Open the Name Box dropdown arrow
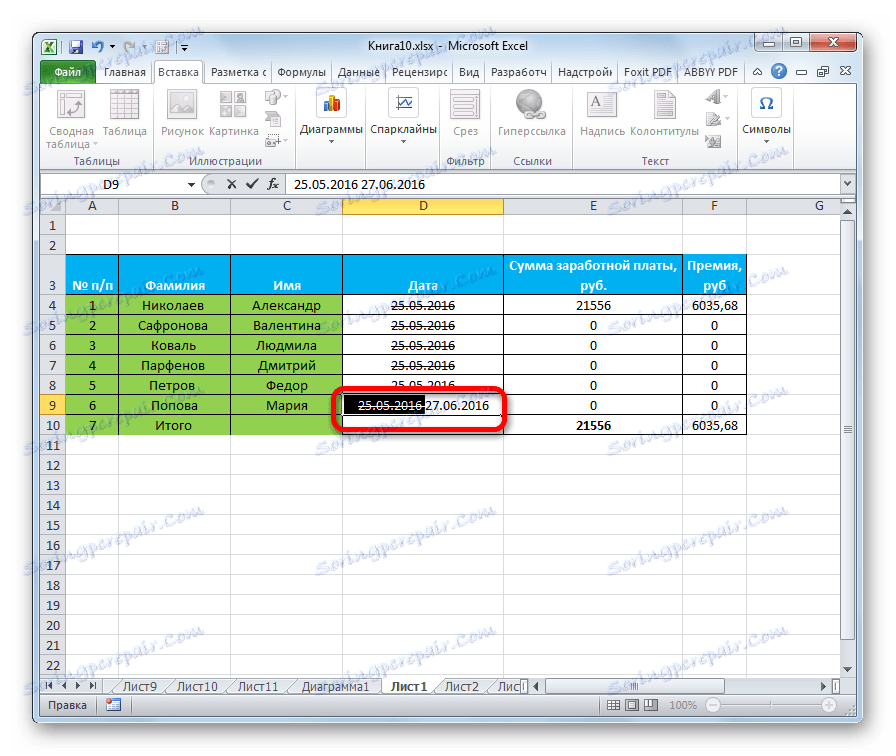This screenshot has width=896, height=756. [x=190, y=185]
